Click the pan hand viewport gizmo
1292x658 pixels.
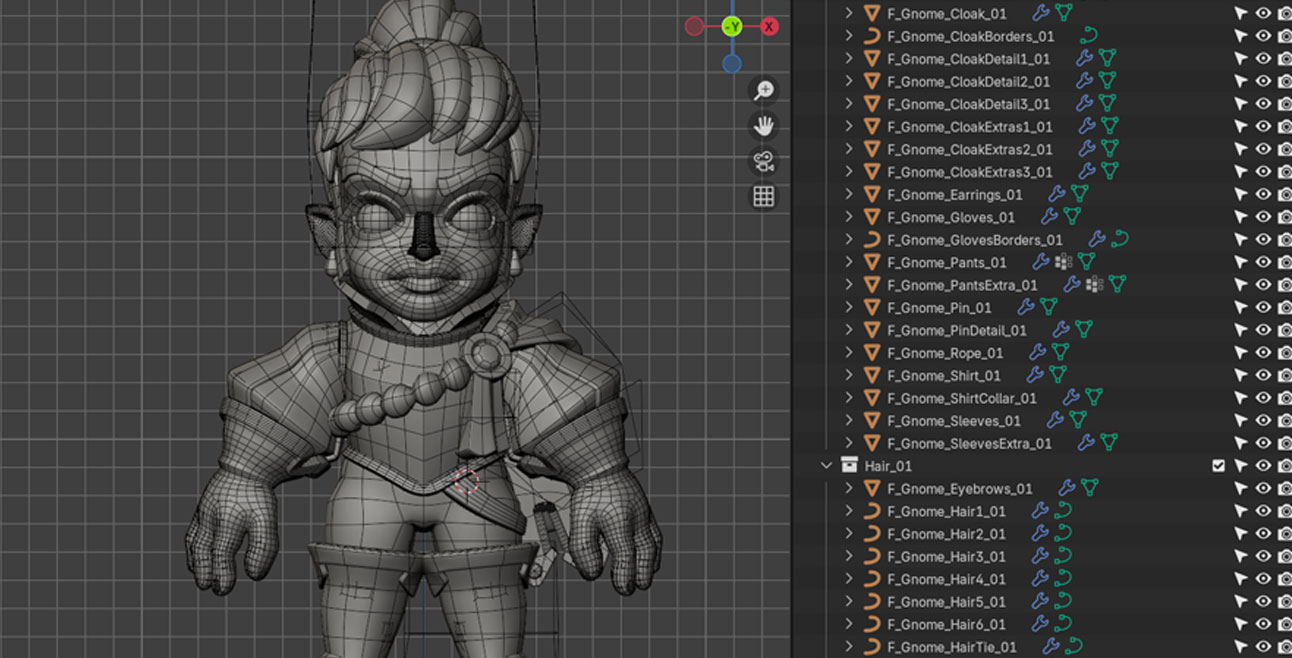click(x=764, y=126)
